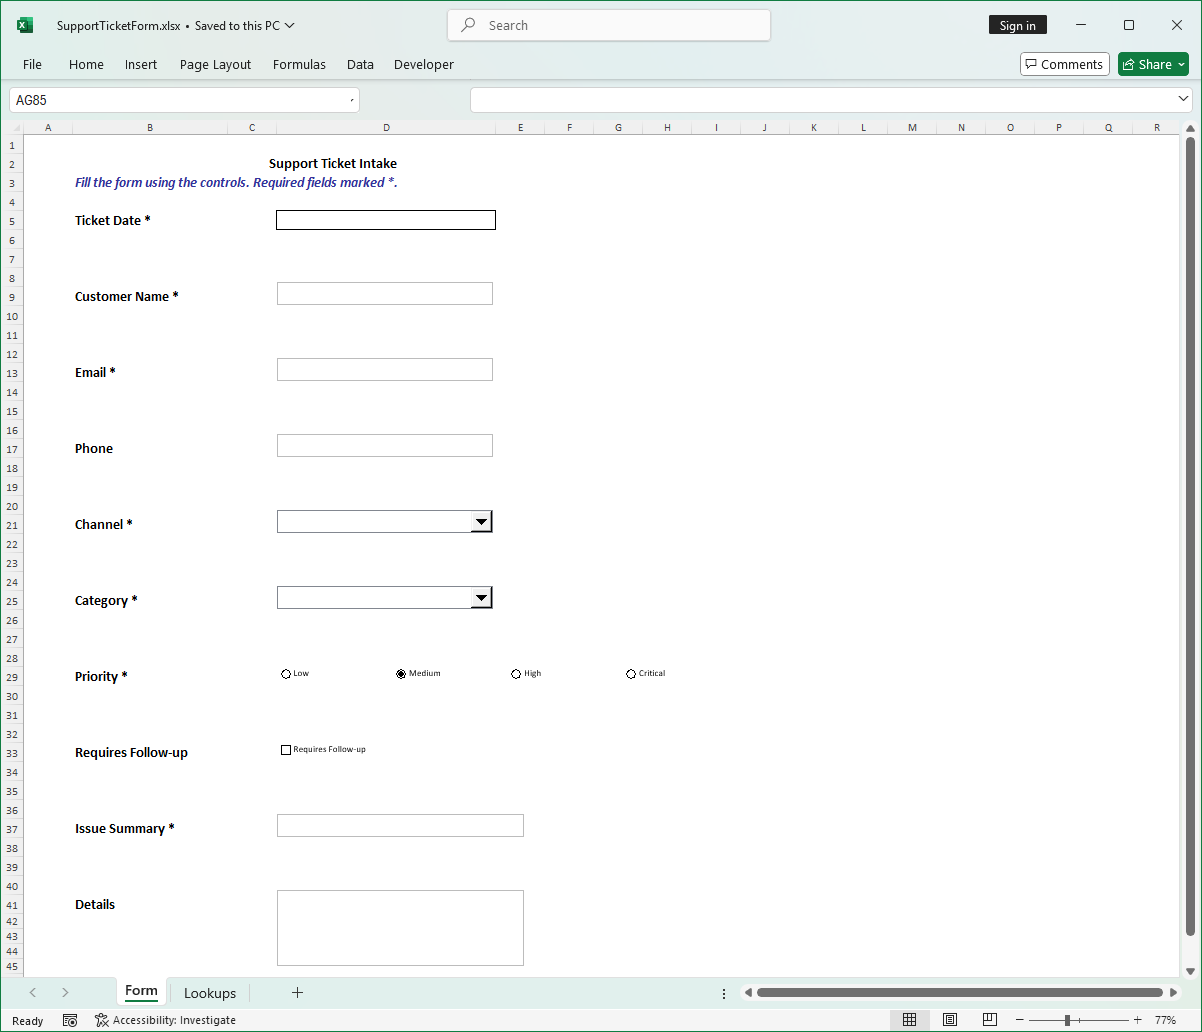Open the search box at the top
Image resolution: width=1202 pixels, height=1032 pixels.
[608, 25]
